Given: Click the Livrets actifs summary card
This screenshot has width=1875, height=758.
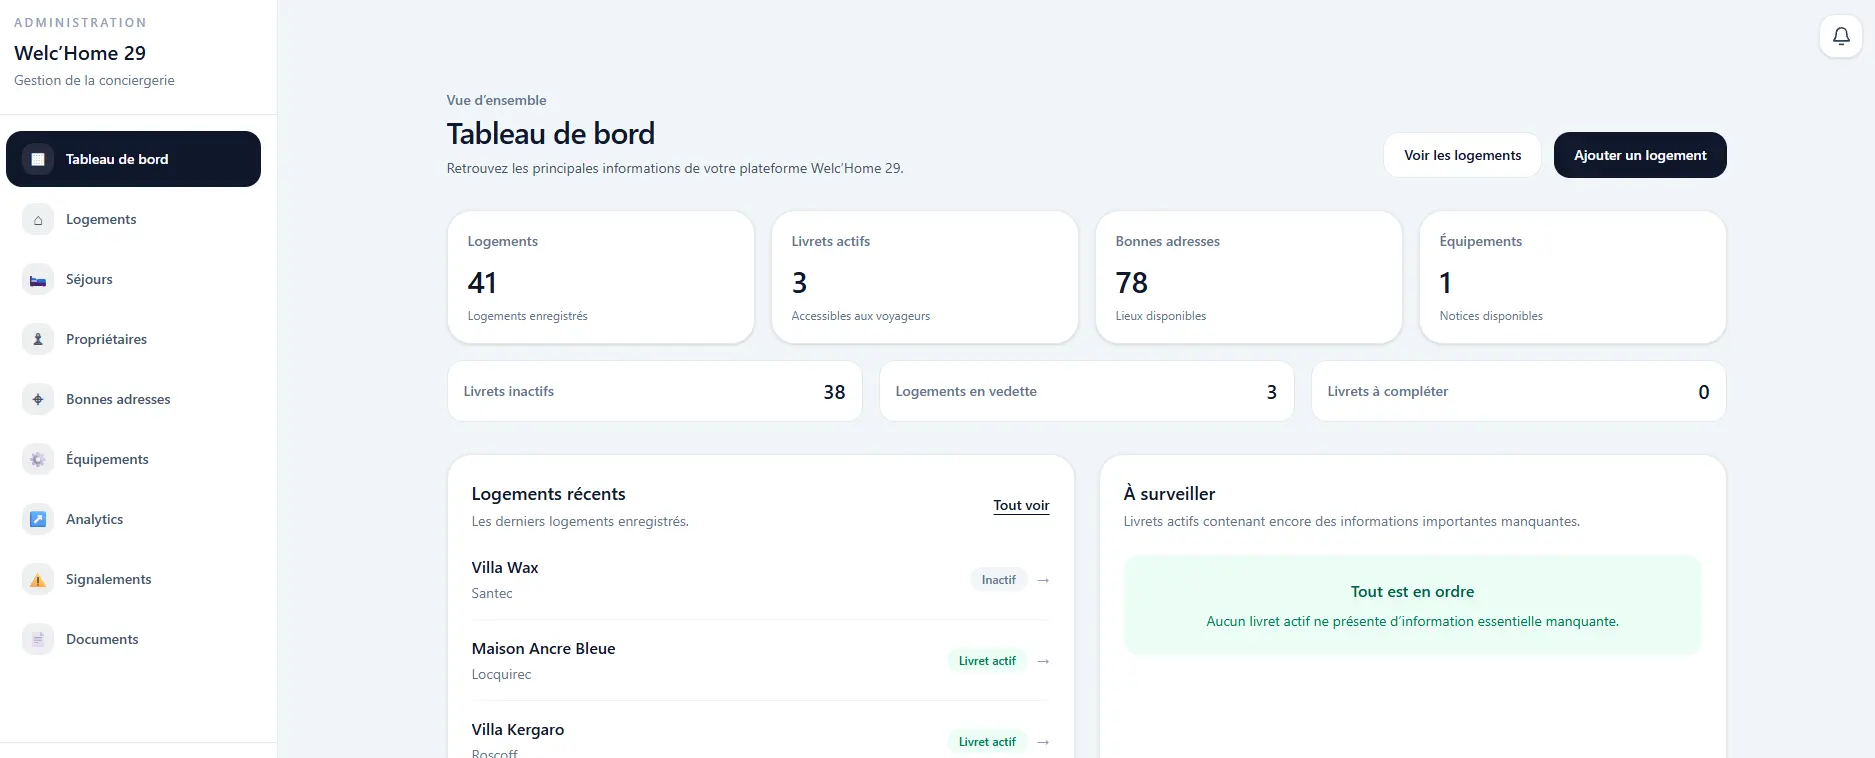Looking at the screenshot, I should coord(925,277).
